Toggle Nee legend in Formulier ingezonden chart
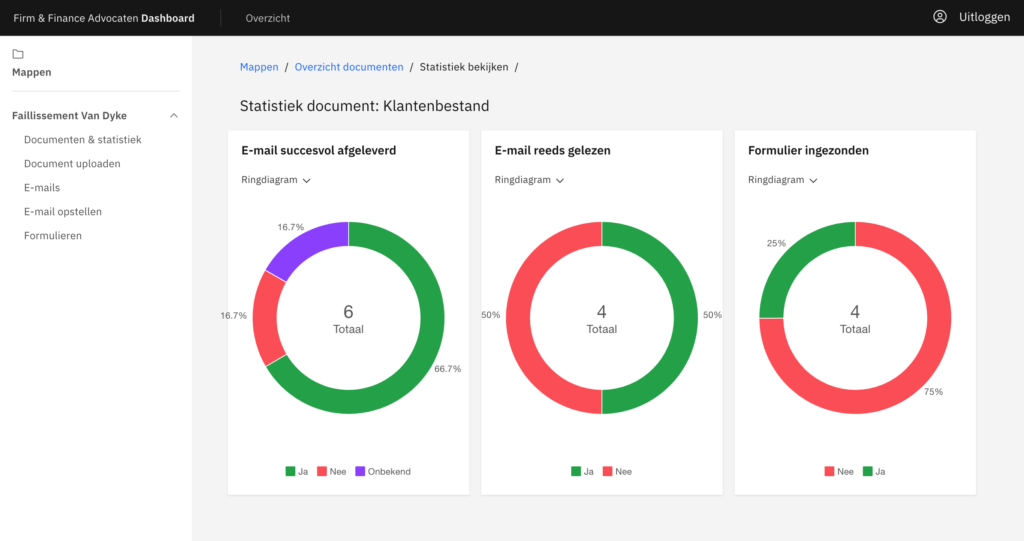 point(836,471)
